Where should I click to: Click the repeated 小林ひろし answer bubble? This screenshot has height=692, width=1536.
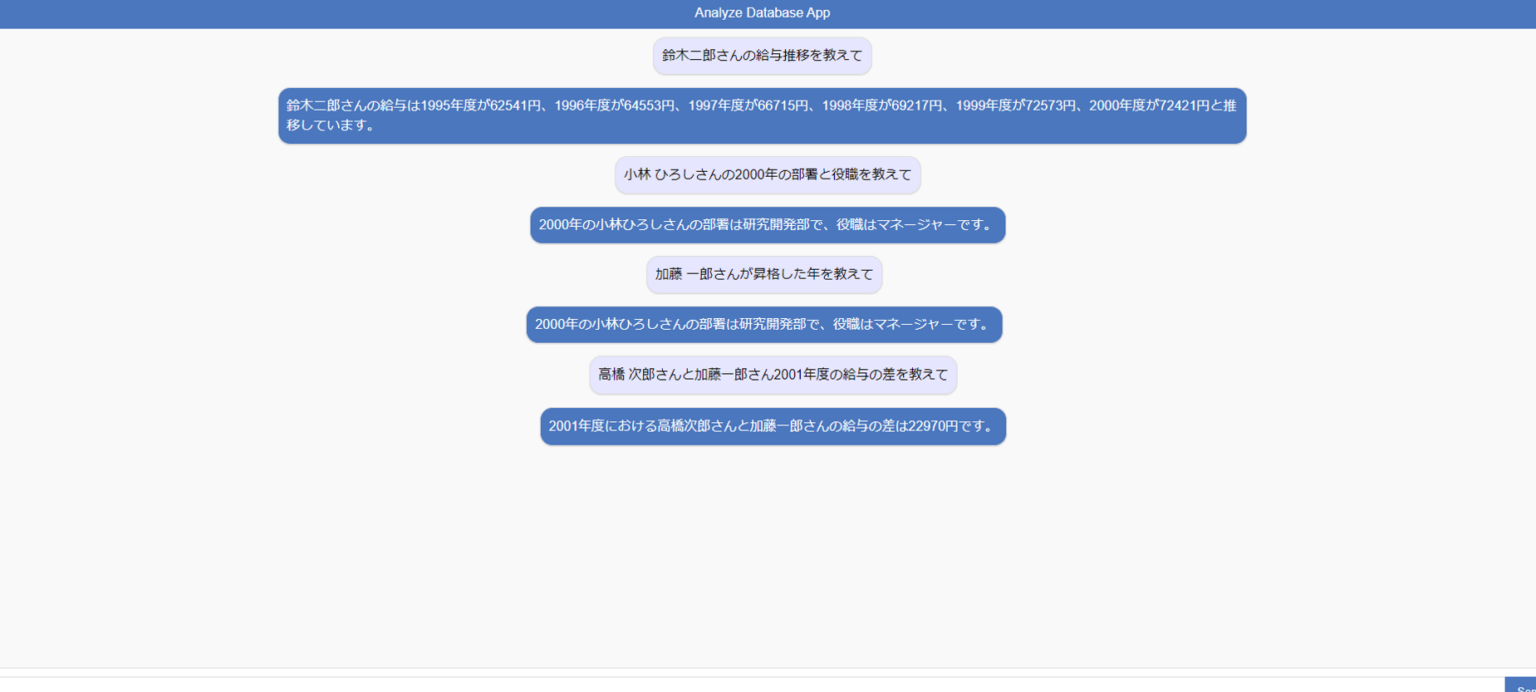pos(764,324)
